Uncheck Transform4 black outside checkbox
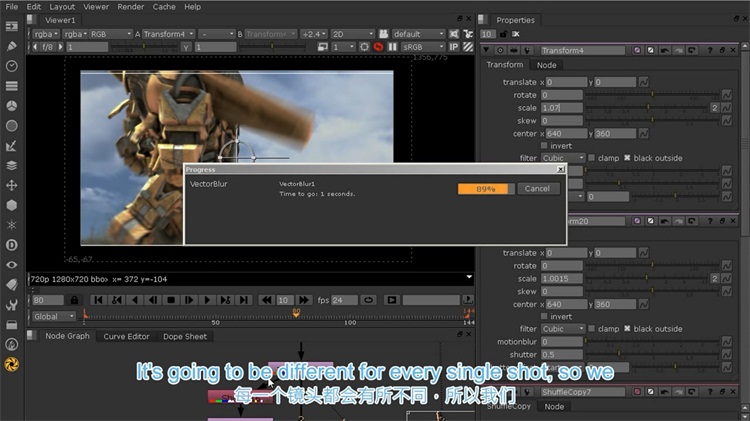The width and height of the screenshot is (750, 421). (627, 158)
